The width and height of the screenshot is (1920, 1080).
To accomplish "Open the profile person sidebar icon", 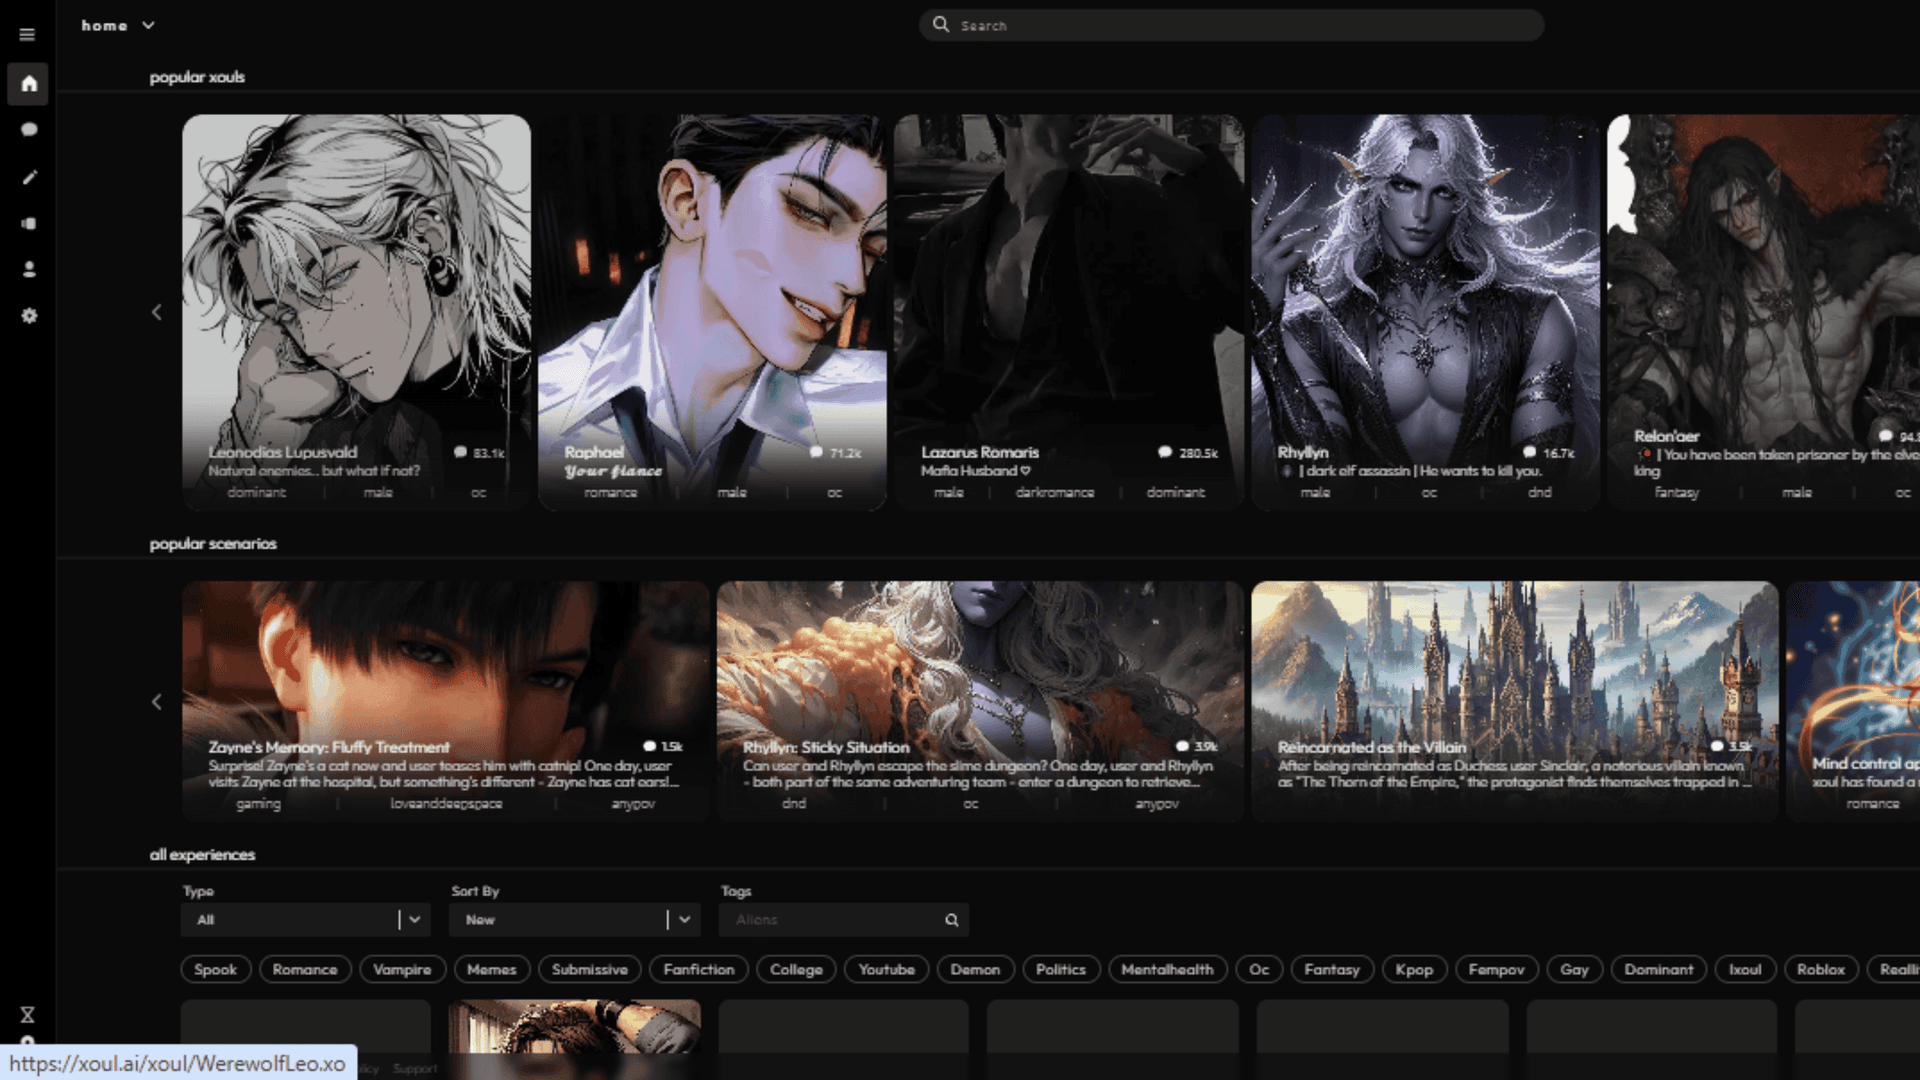I will (29, 270).
